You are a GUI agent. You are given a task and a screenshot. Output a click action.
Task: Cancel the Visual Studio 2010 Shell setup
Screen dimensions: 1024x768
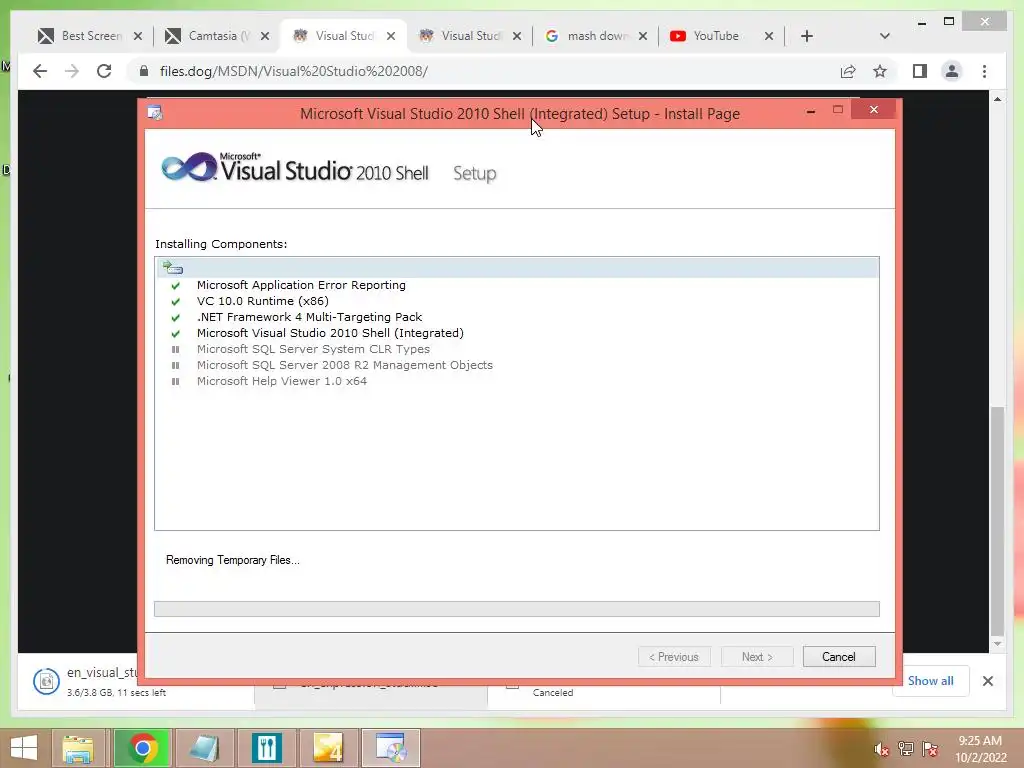839,656
